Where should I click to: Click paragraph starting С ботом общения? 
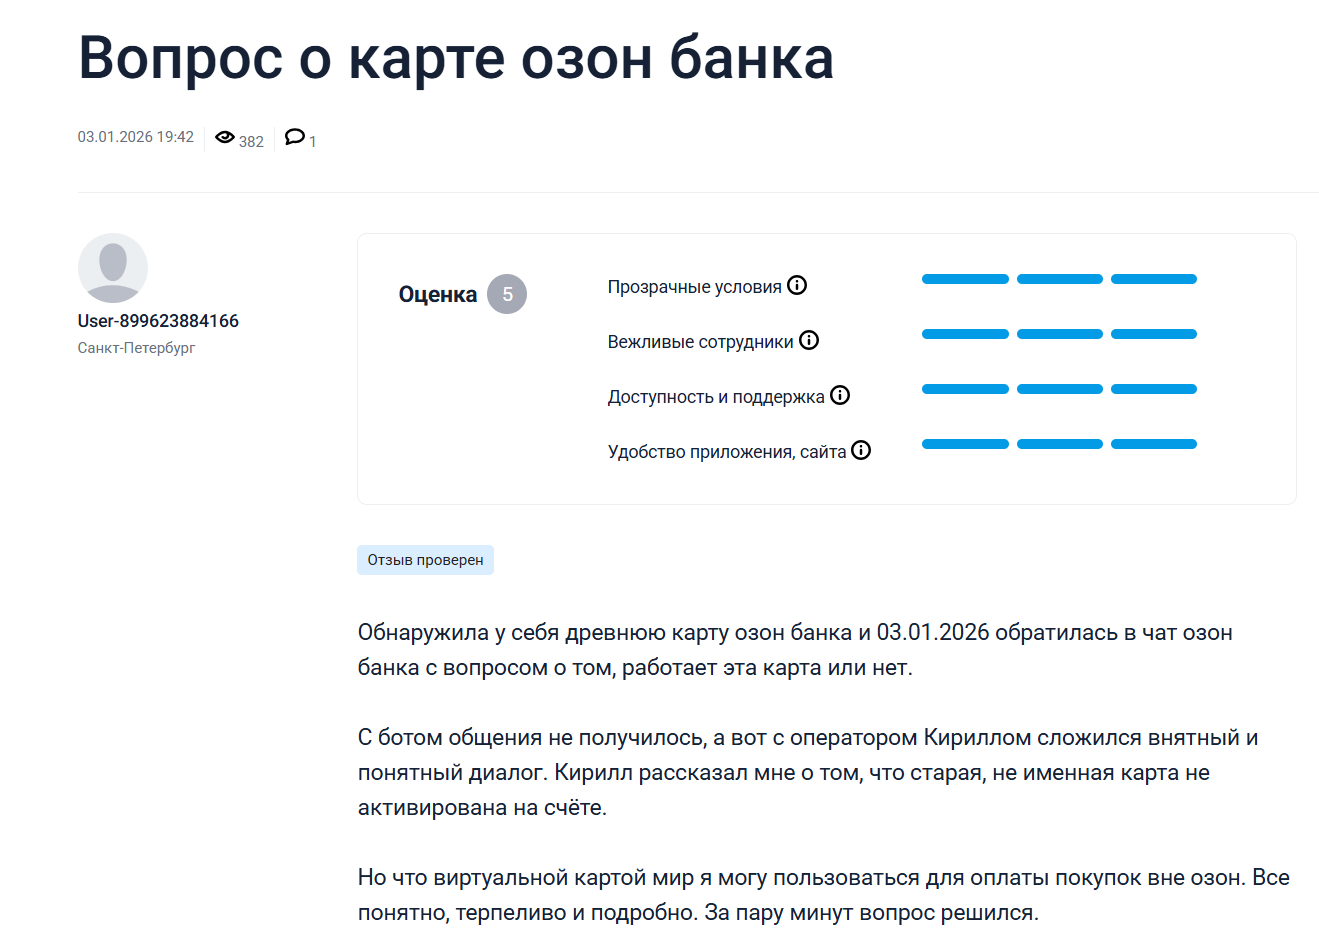tap(808, 772)
